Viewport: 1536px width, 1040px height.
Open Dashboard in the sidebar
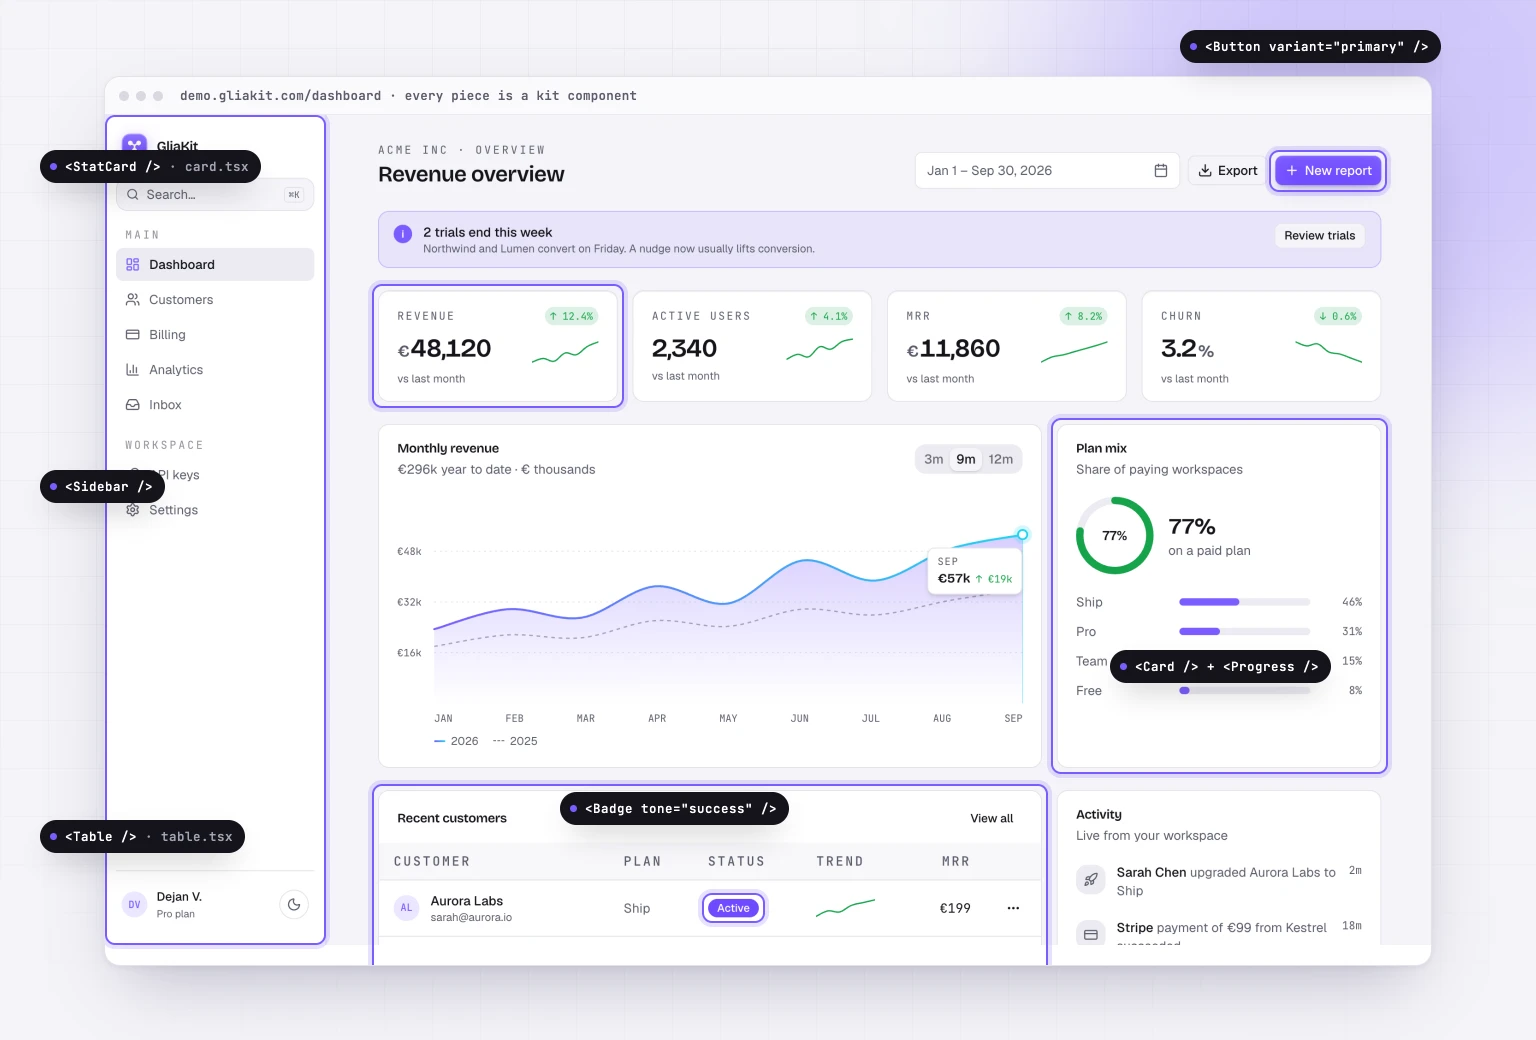[x=215, y=265]
